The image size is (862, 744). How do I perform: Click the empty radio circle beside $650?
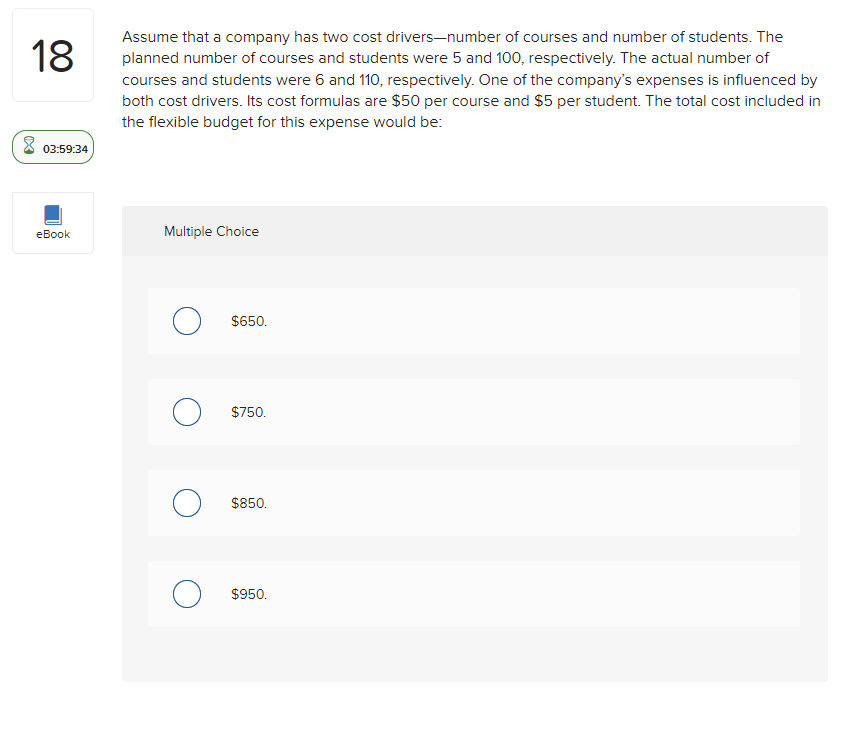(x=187, y=321)
